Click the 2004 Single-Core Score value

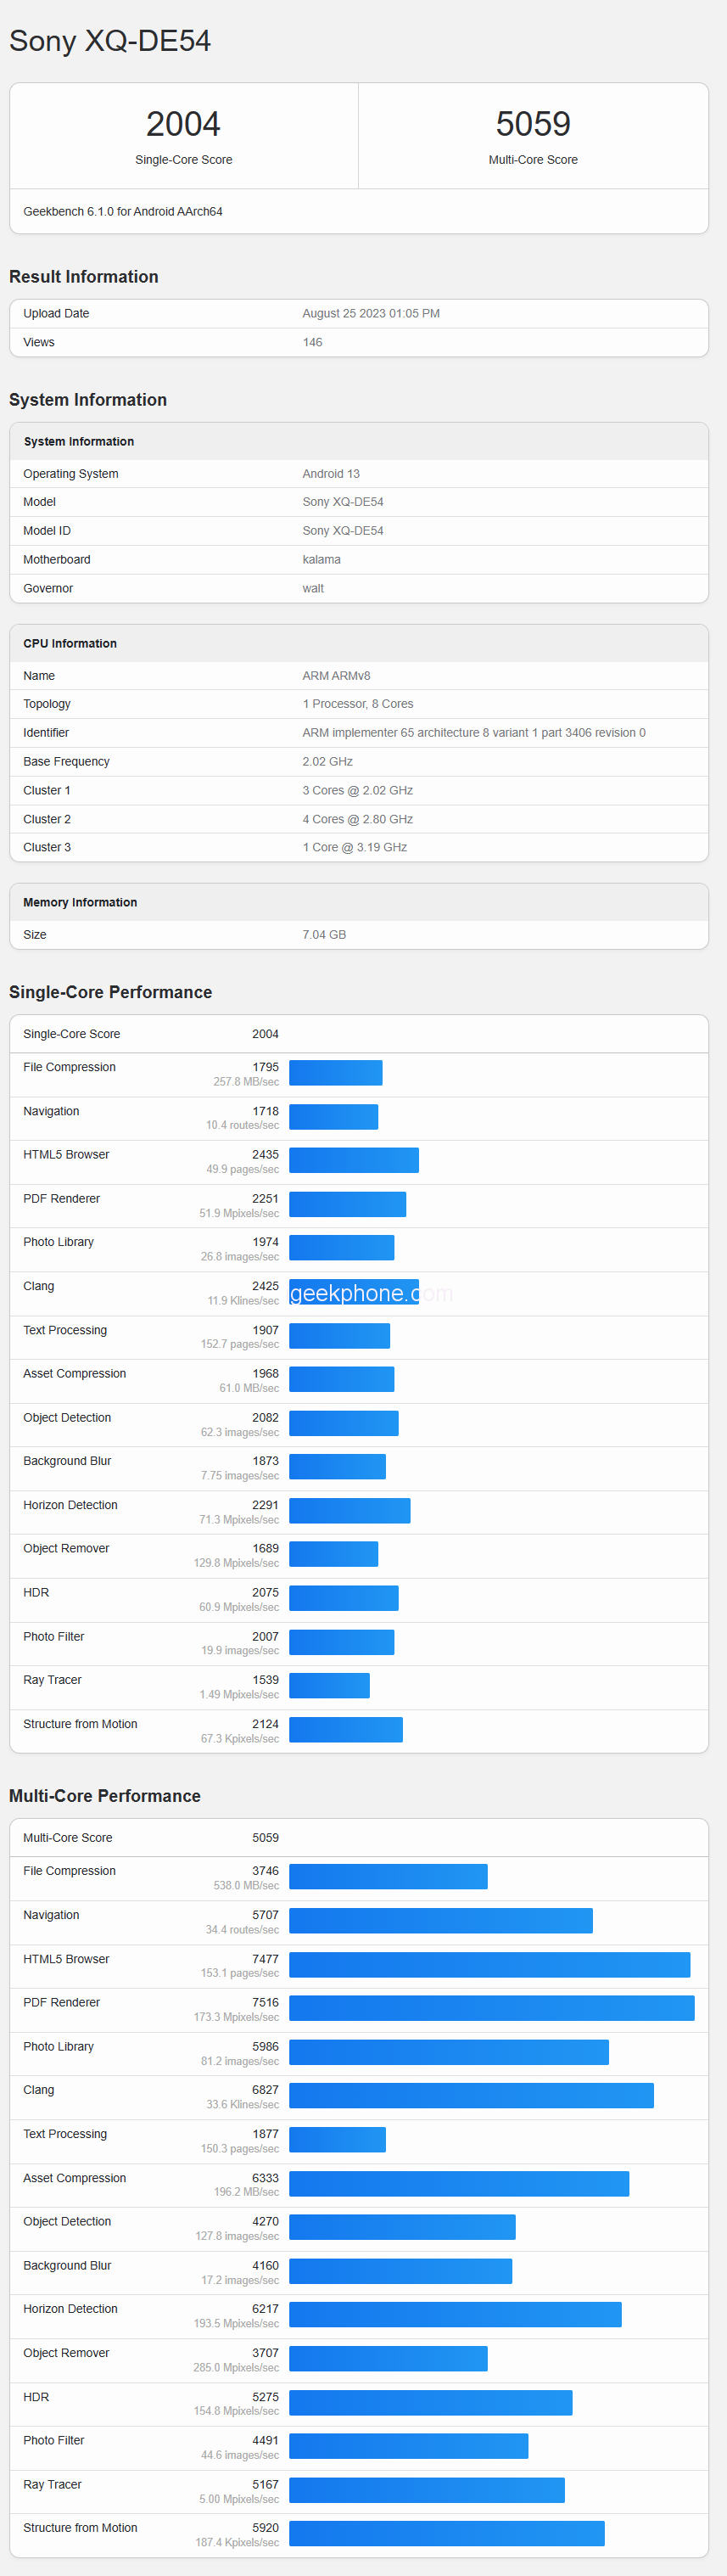[183, 124]
